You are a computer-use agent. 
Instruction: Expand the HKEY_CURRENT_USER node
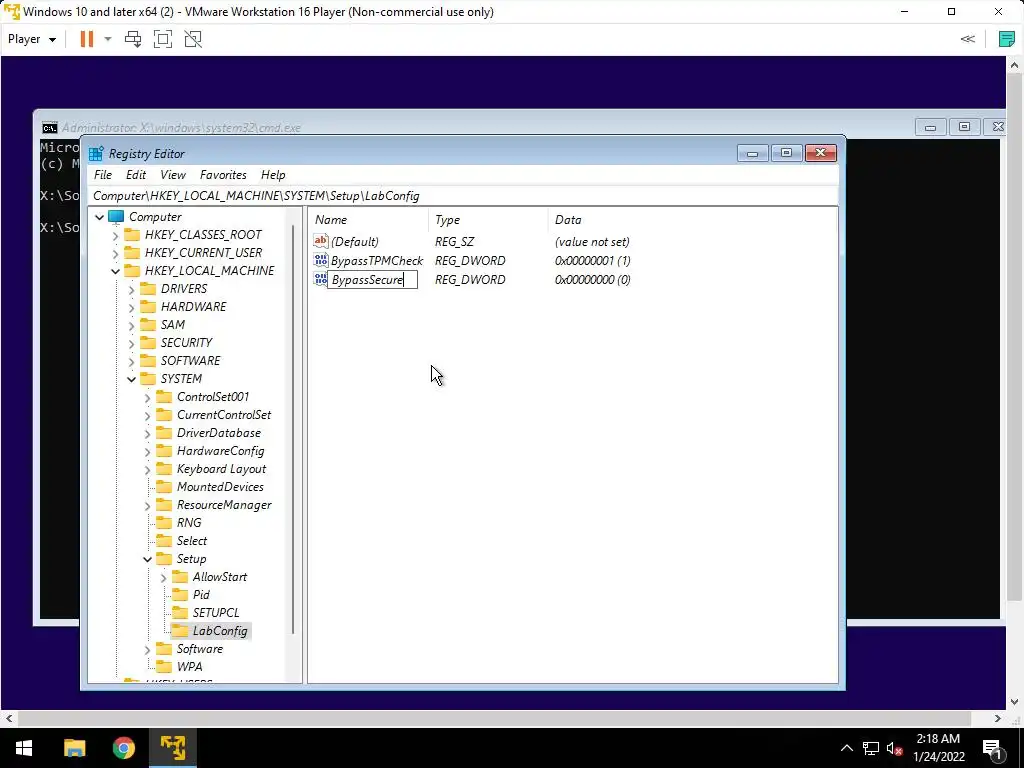pos(116,253)
